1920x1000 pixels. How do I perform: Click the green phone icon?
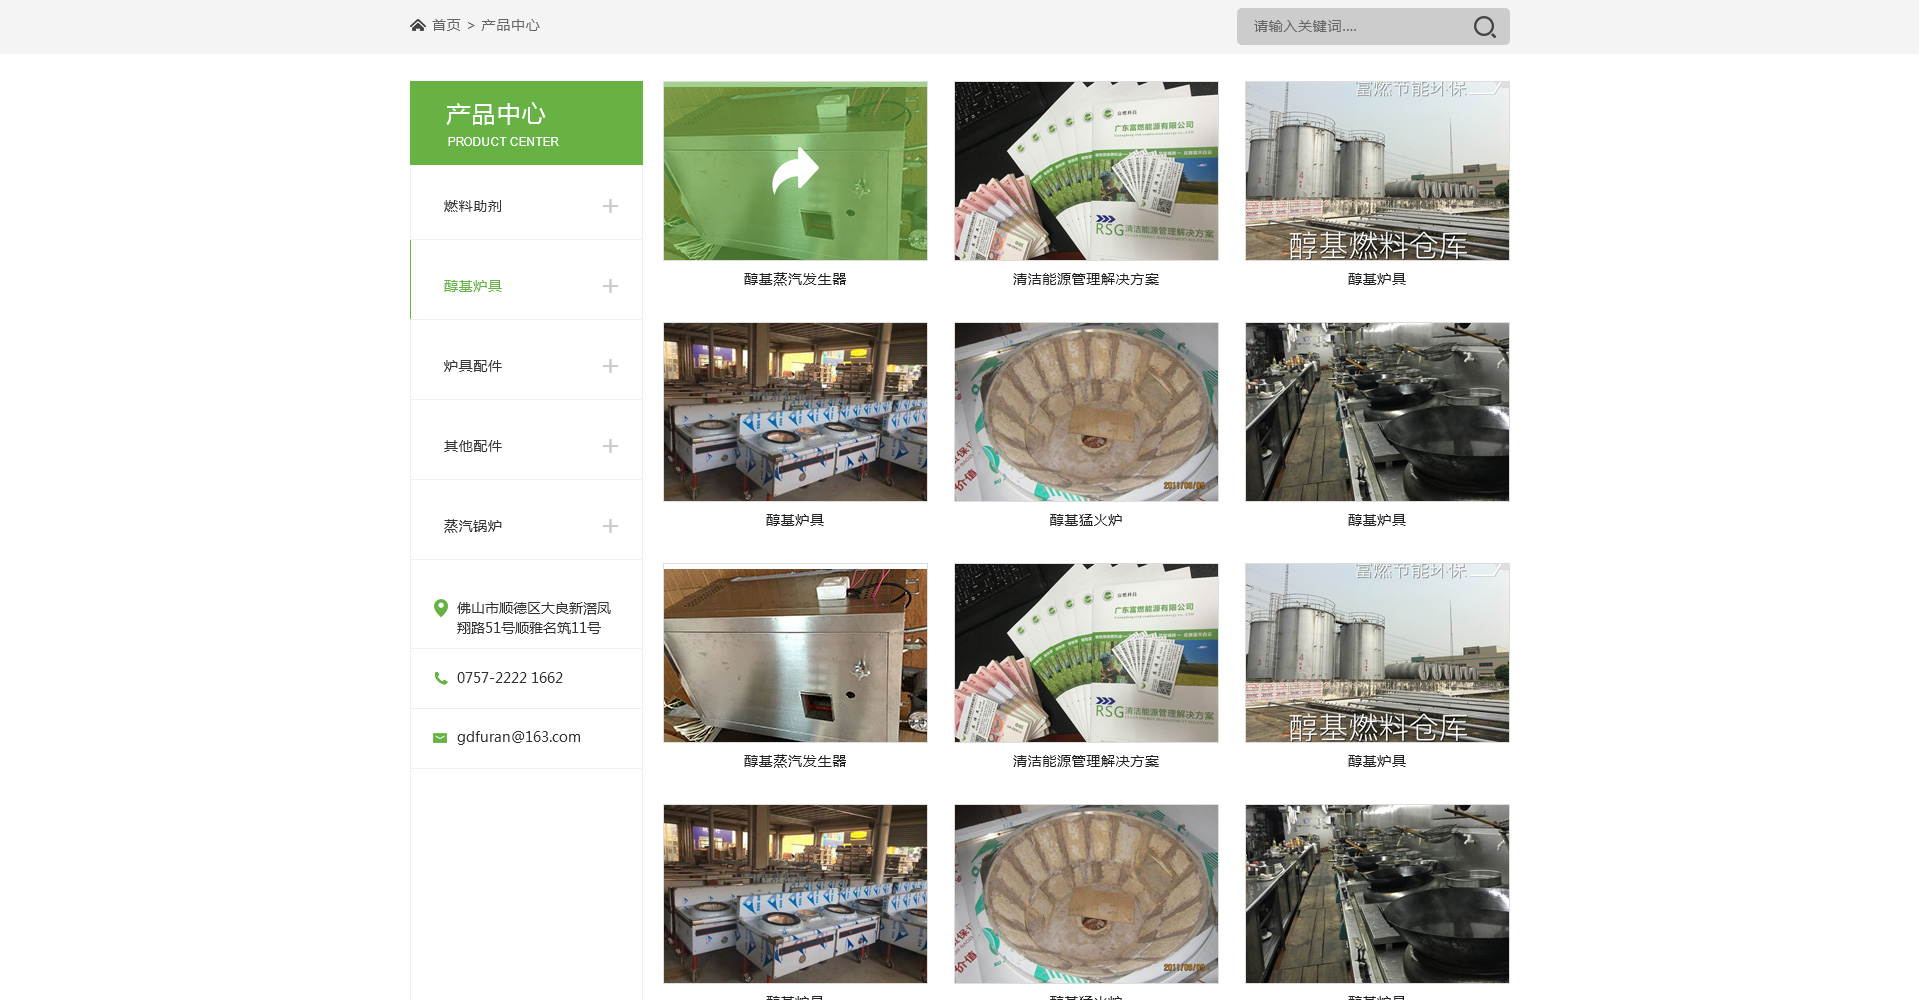pyautogui.click(x=440, y=678)
